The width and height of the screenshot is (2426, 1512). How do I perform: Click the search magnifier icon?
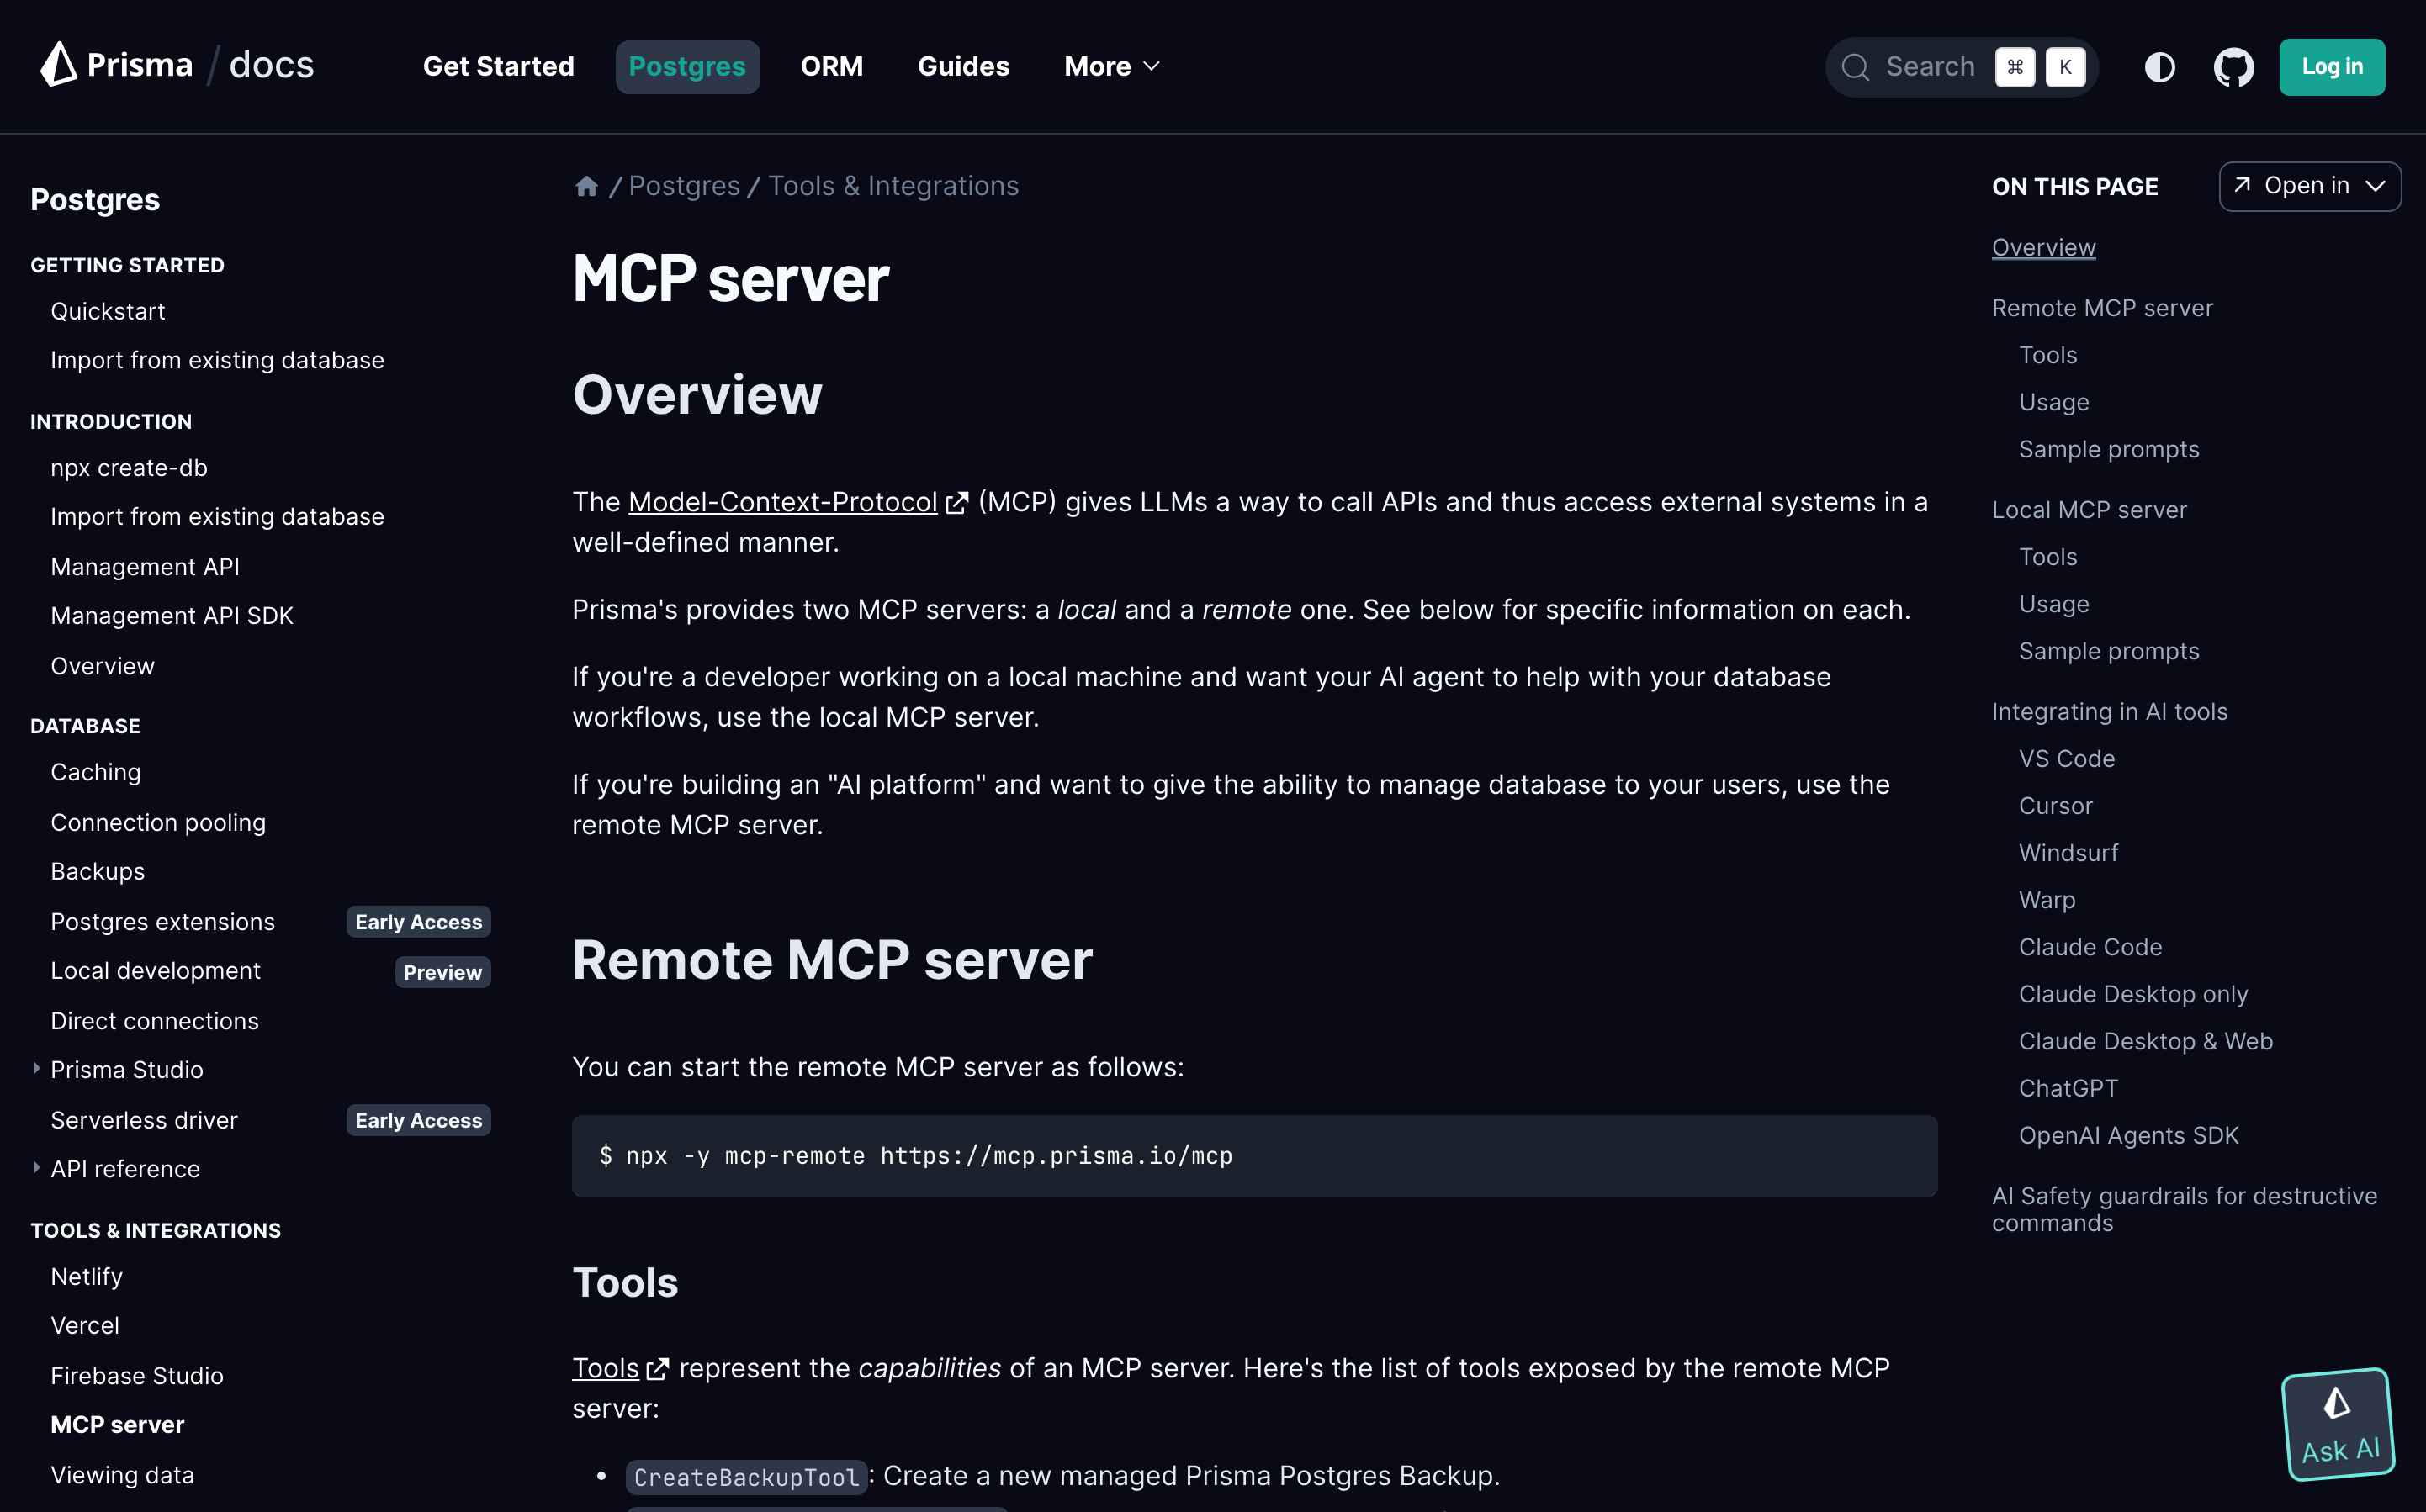click(x=1855, y=67)
